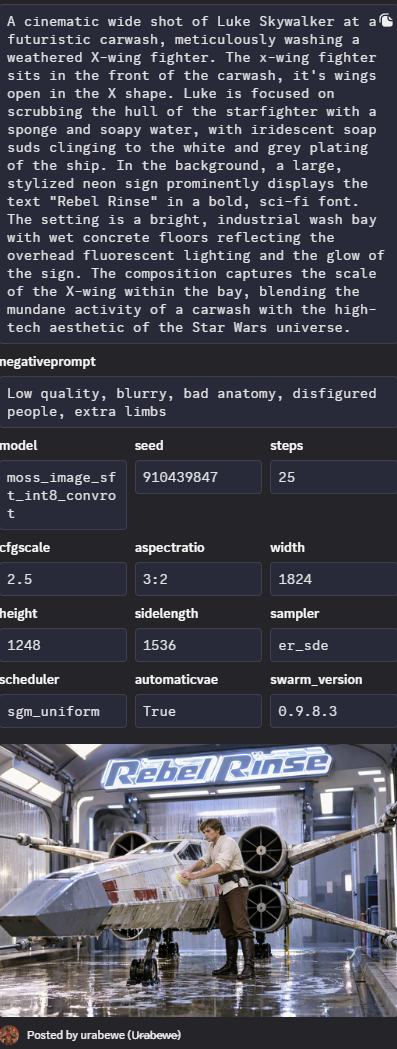Screen dimensions: 397x1049
Task: Click the model field label
Action: click(19, 446)
